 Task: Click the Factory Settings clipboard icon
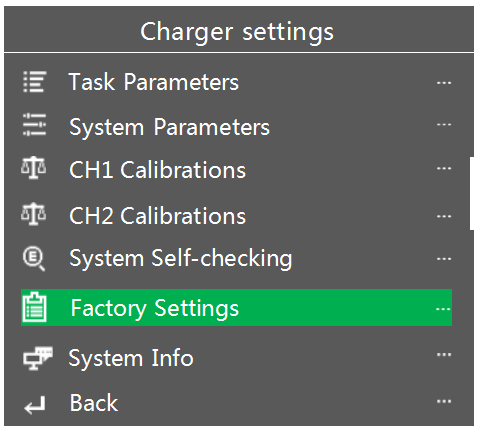click(x=34, y=307)
